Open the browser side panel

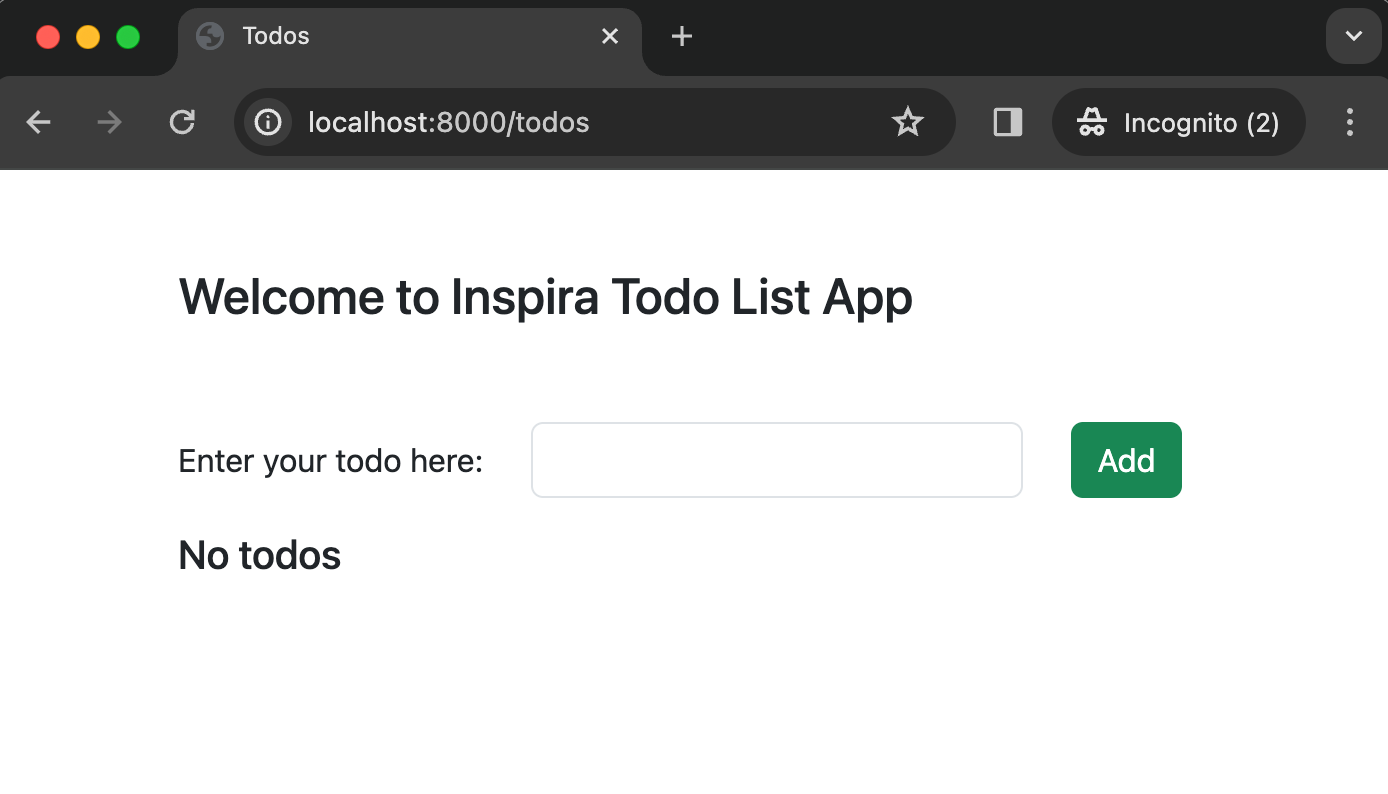pos(1007,122)
